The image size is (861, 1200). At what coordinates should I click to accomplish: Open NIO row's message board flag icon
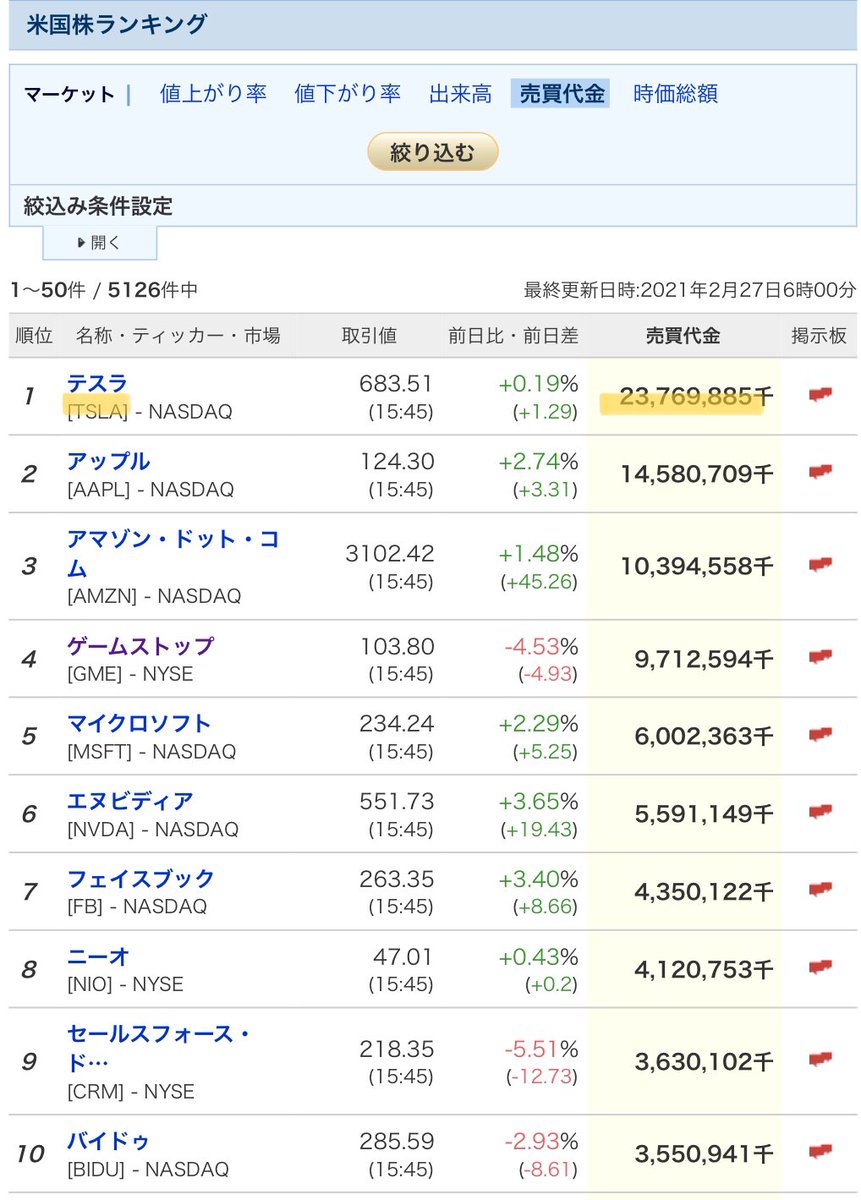pos(821,968)
